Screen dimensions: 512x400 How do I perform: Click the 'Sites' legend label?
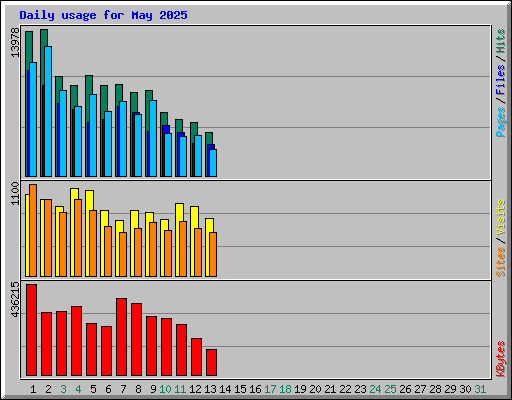point(500,262)
